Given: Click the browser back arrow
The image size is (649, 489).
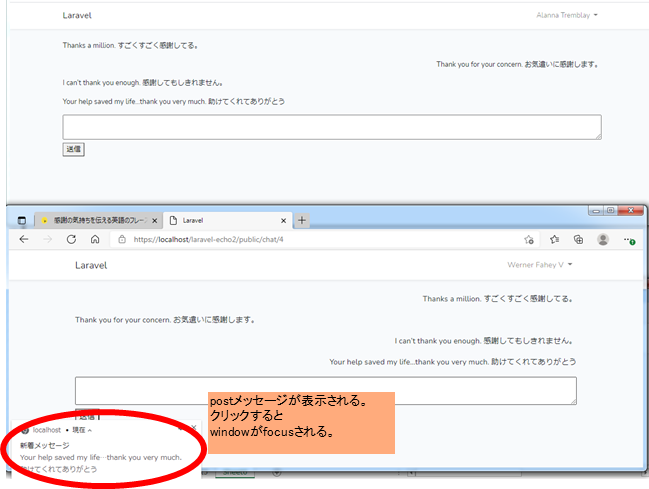Looking at the screenshot, I should point(24,239).
